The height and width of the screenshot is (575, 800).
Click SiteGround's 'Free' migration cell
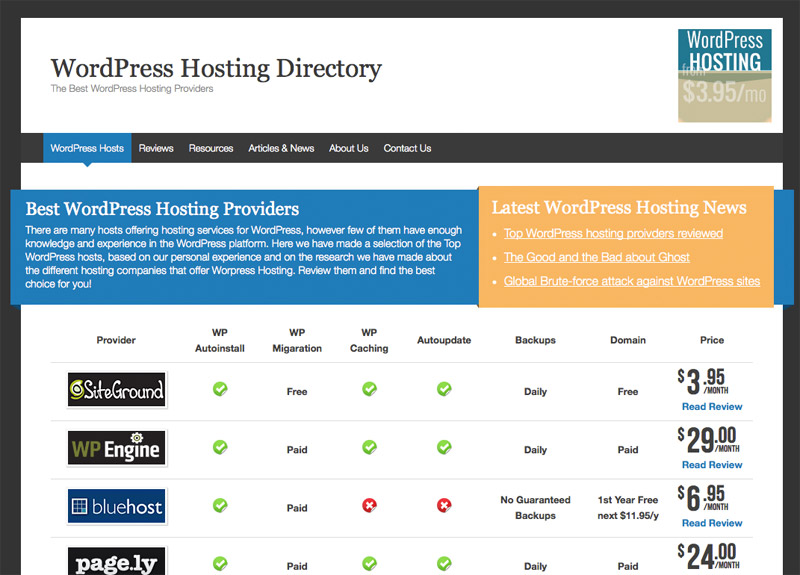point(297,392)
